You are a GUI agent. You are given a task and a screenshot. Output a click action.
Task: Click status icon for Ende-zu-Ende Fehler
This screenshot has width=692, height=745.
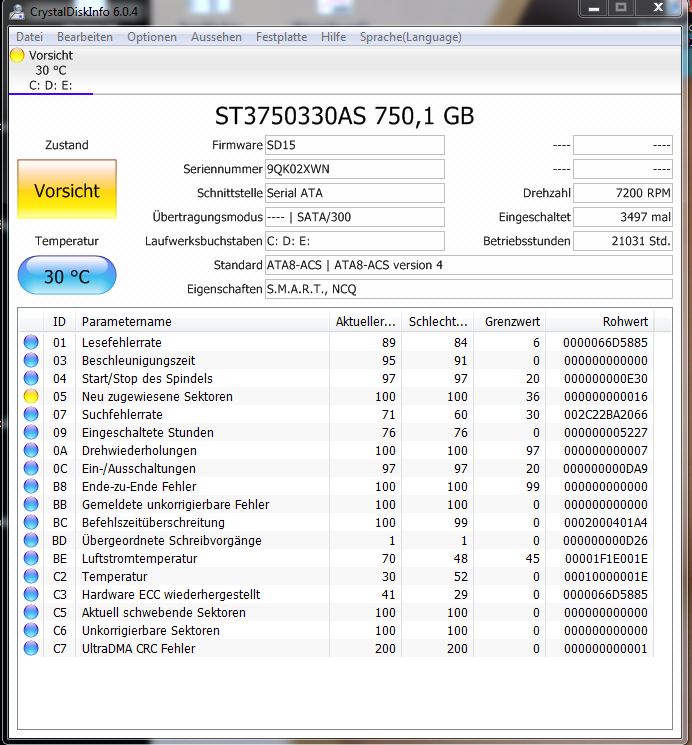tap(31, 487)
